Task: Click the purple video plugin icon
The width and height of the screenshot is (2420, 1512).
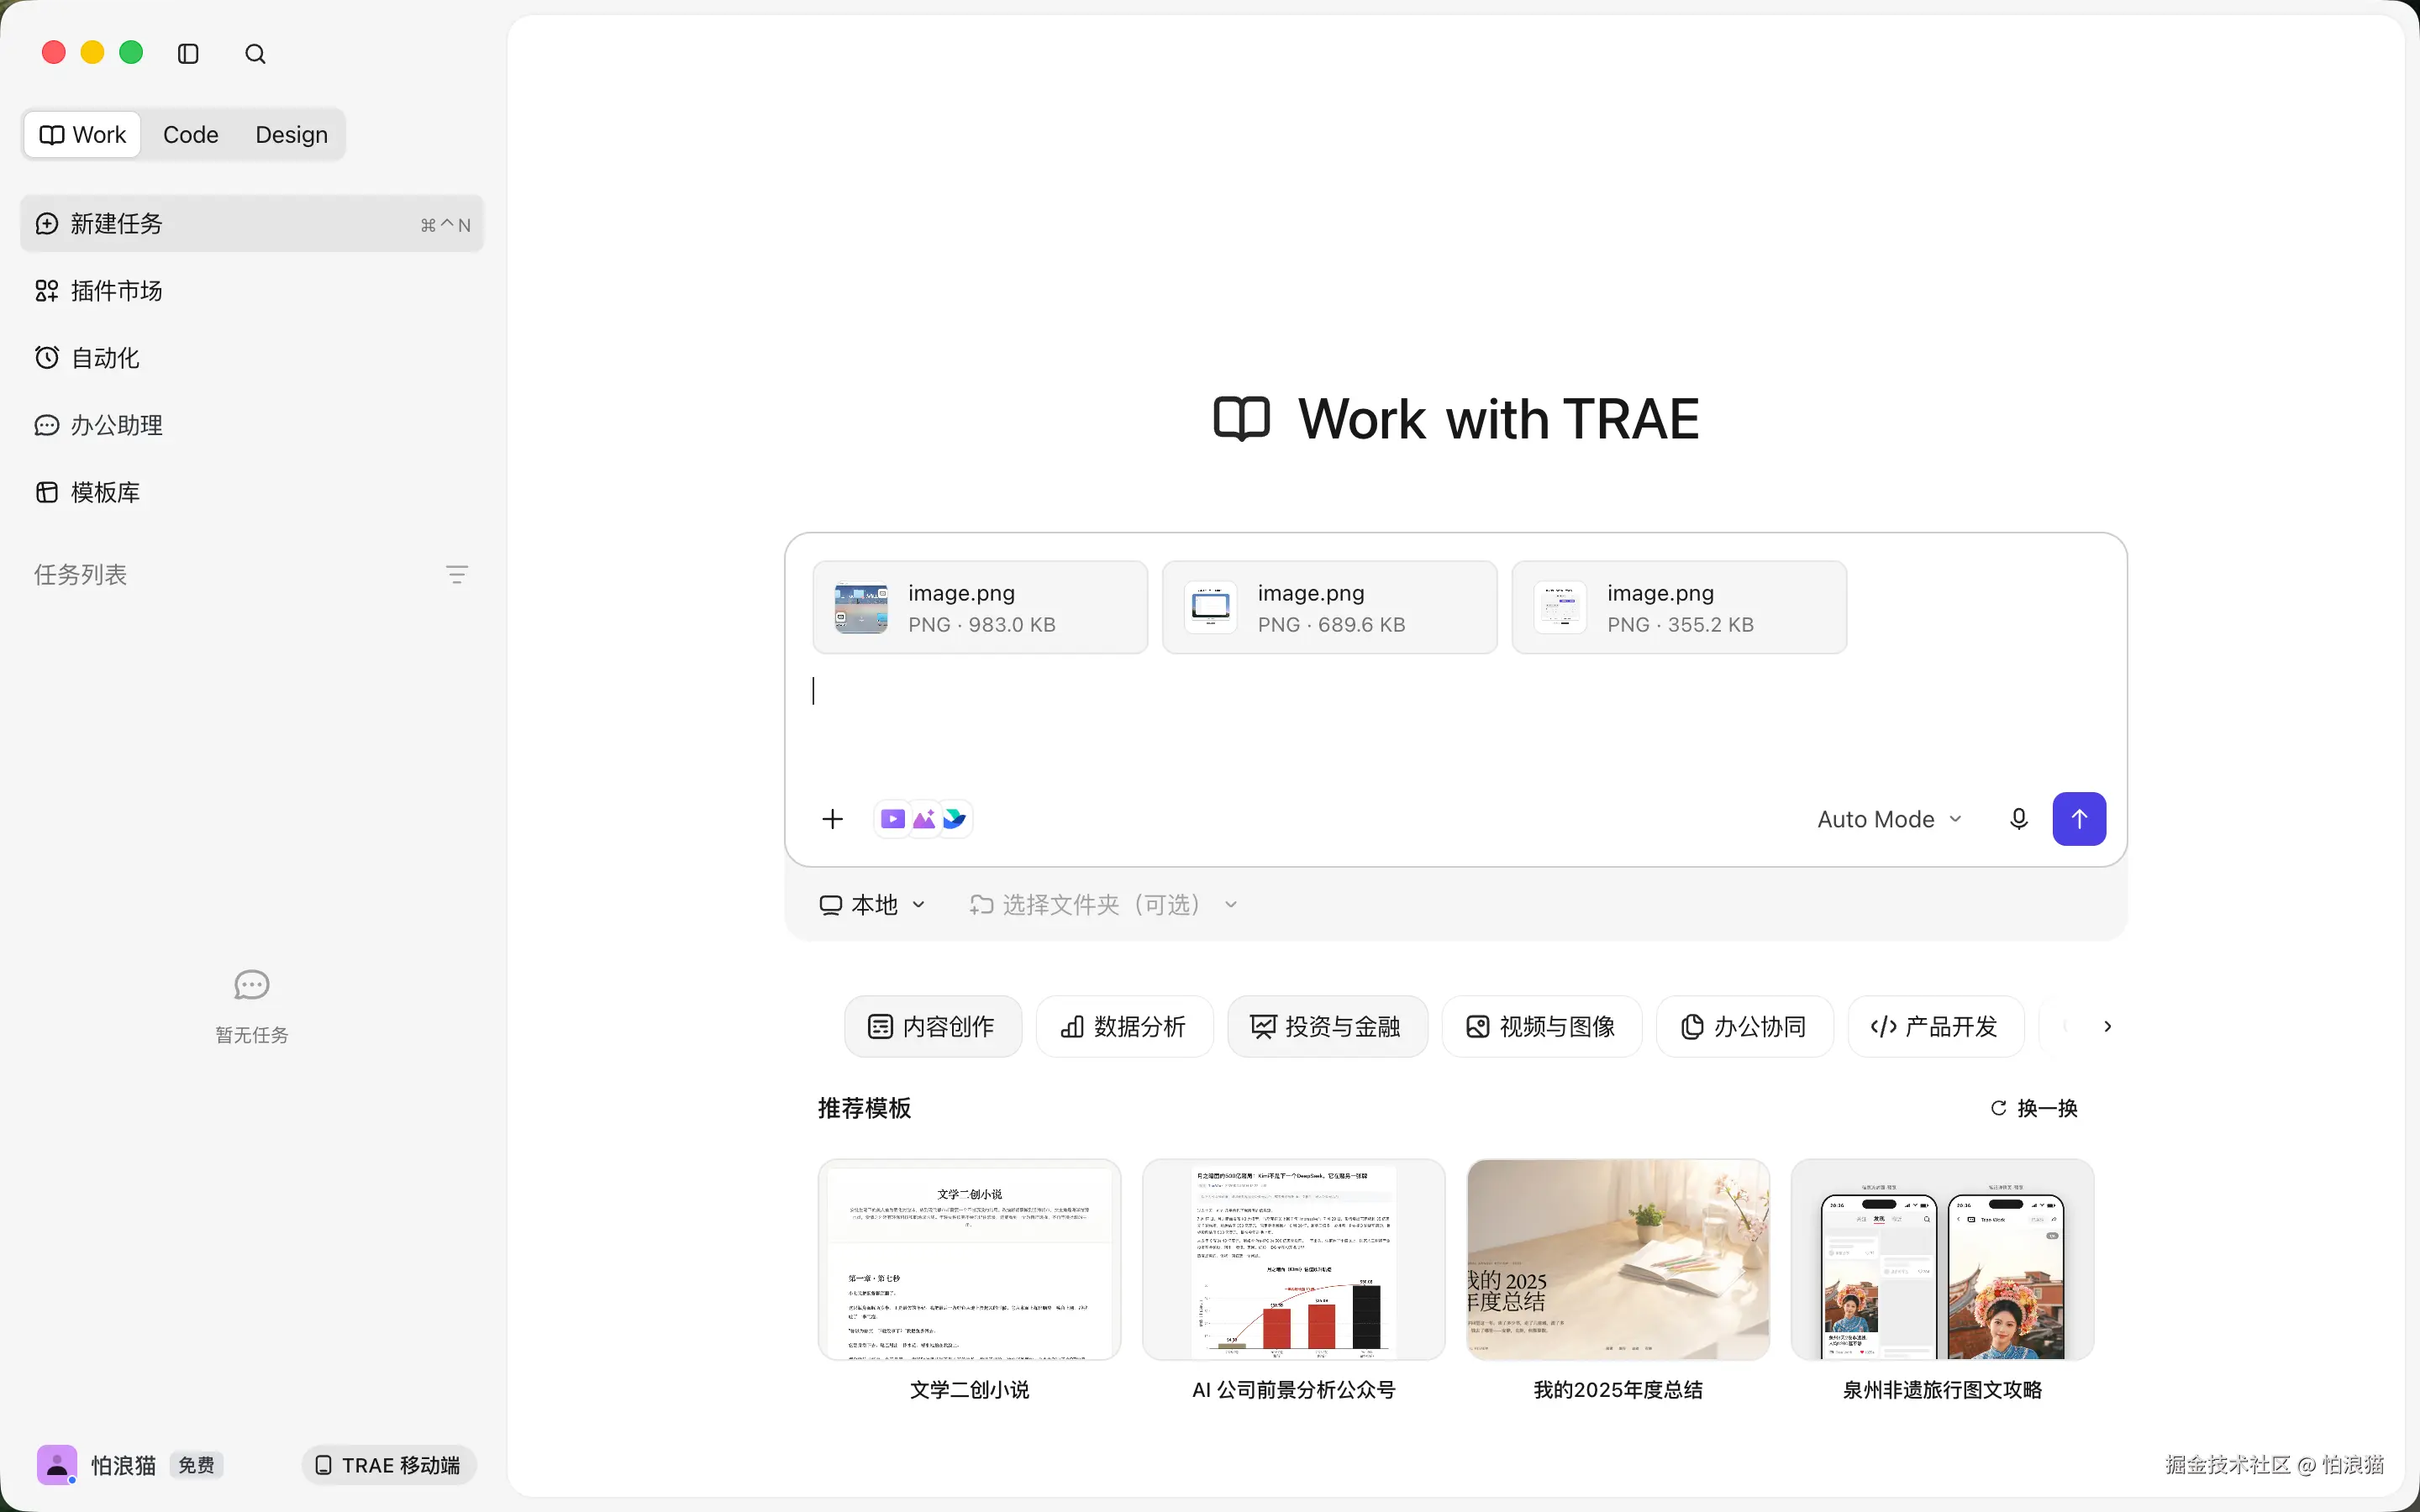Action: pos(893,820)
